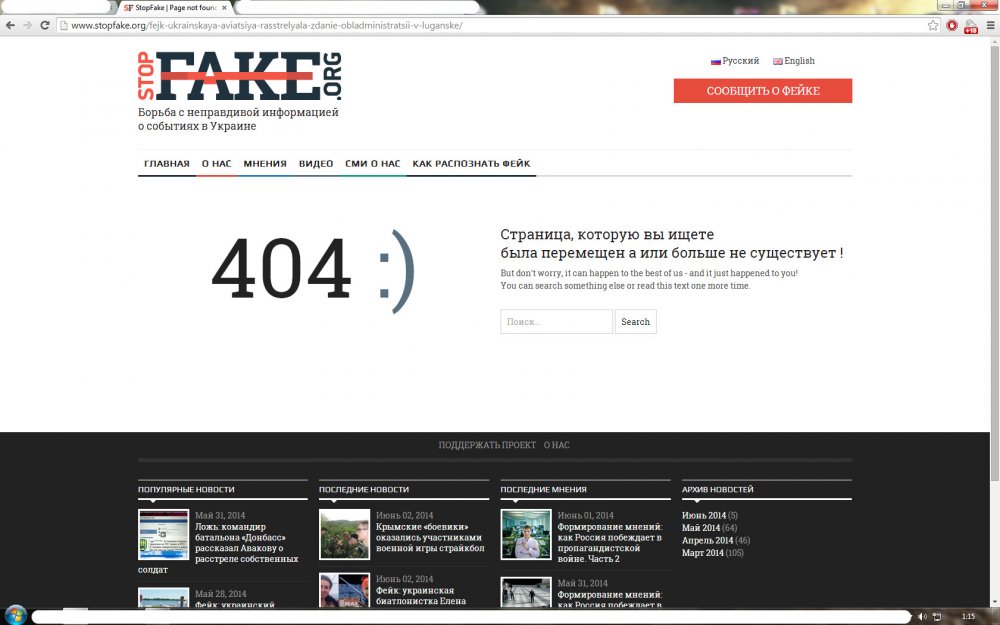Click the volume speaker icon in tray
The width and height of the screenshot is (1000, 625).
click(922, 616)
